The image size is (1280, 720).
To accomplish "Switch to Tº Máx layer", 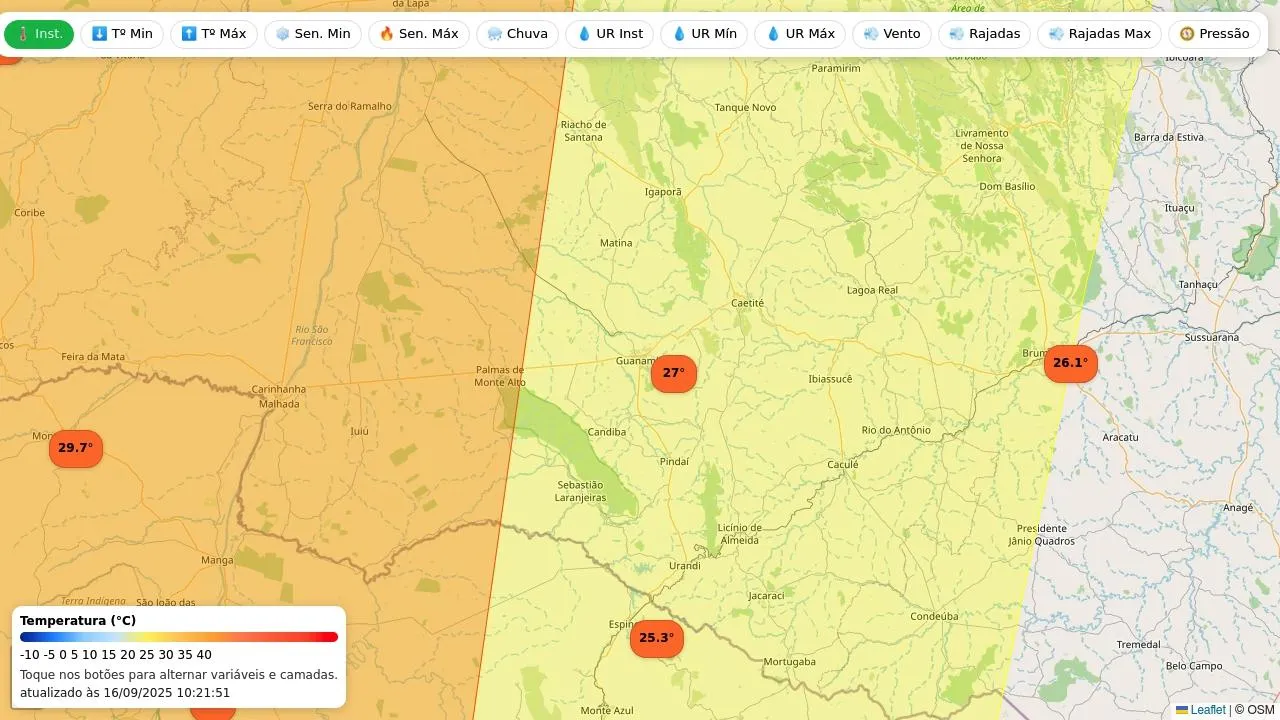I will 214,34.
